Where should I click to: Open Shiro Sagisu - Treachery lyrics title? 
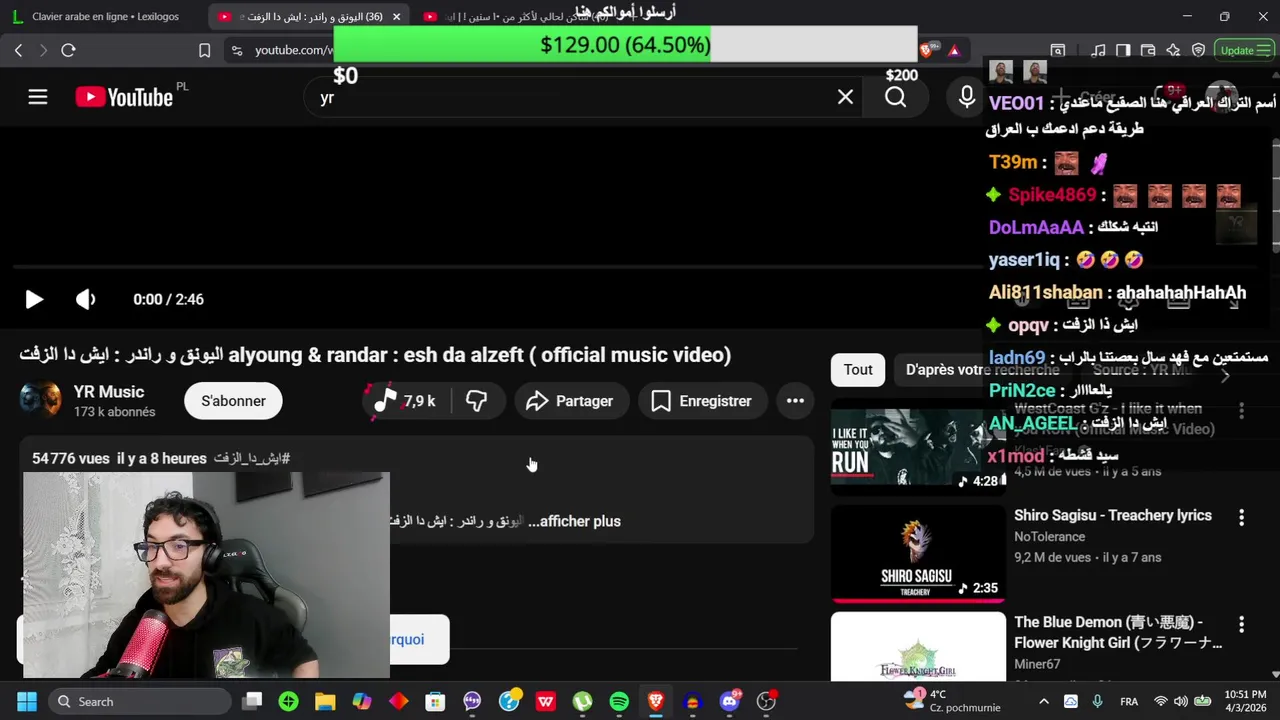(1113, 515)
